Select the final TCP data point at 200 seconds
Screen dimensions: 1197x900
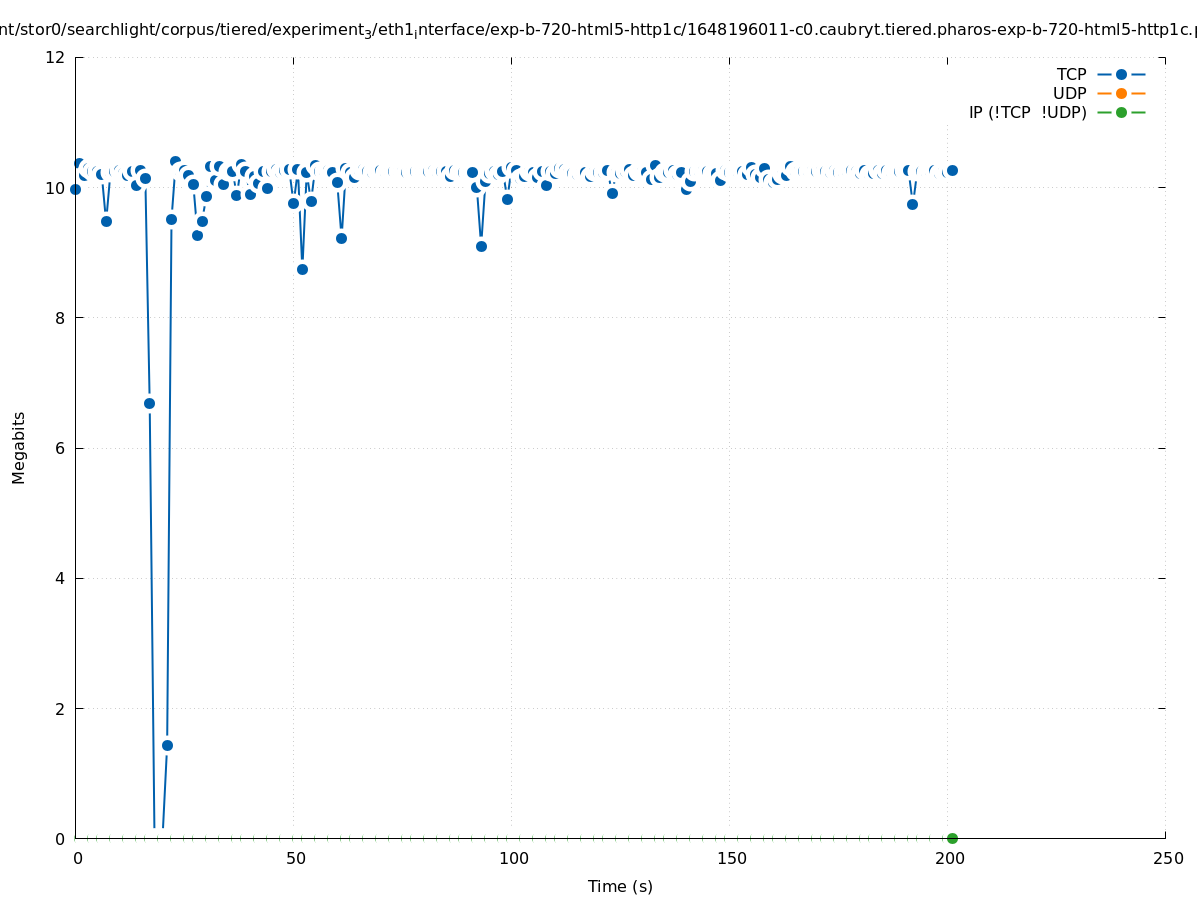952,170
